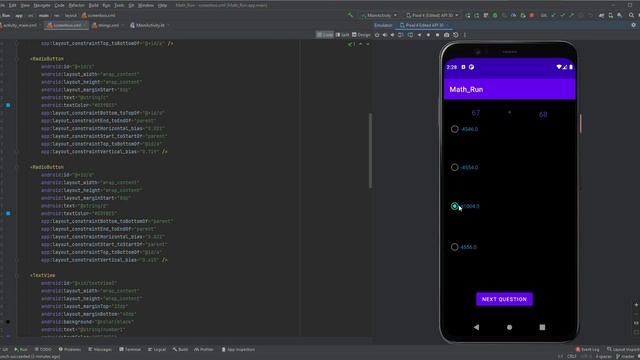Collapse first RadioButton tag fold

point(17,59)
